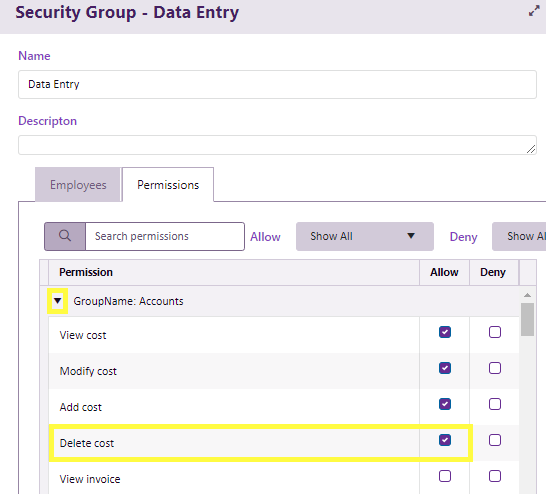The height and width of the screenshot is (494, 546).
Task: Click the Allow column header
Action: [x=444, y=272]
